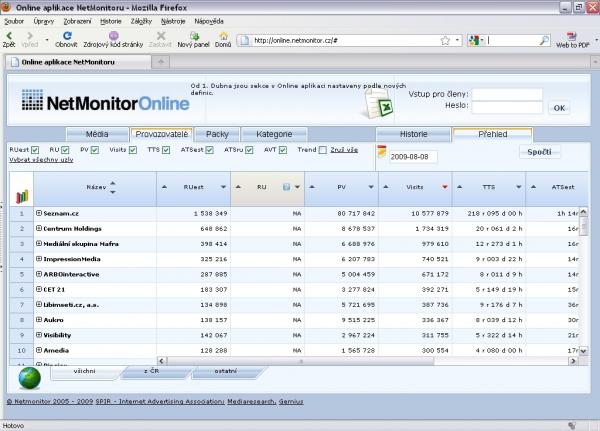Expand the Aukro row
Screen dimensions: 600x431
coord(39,319)
